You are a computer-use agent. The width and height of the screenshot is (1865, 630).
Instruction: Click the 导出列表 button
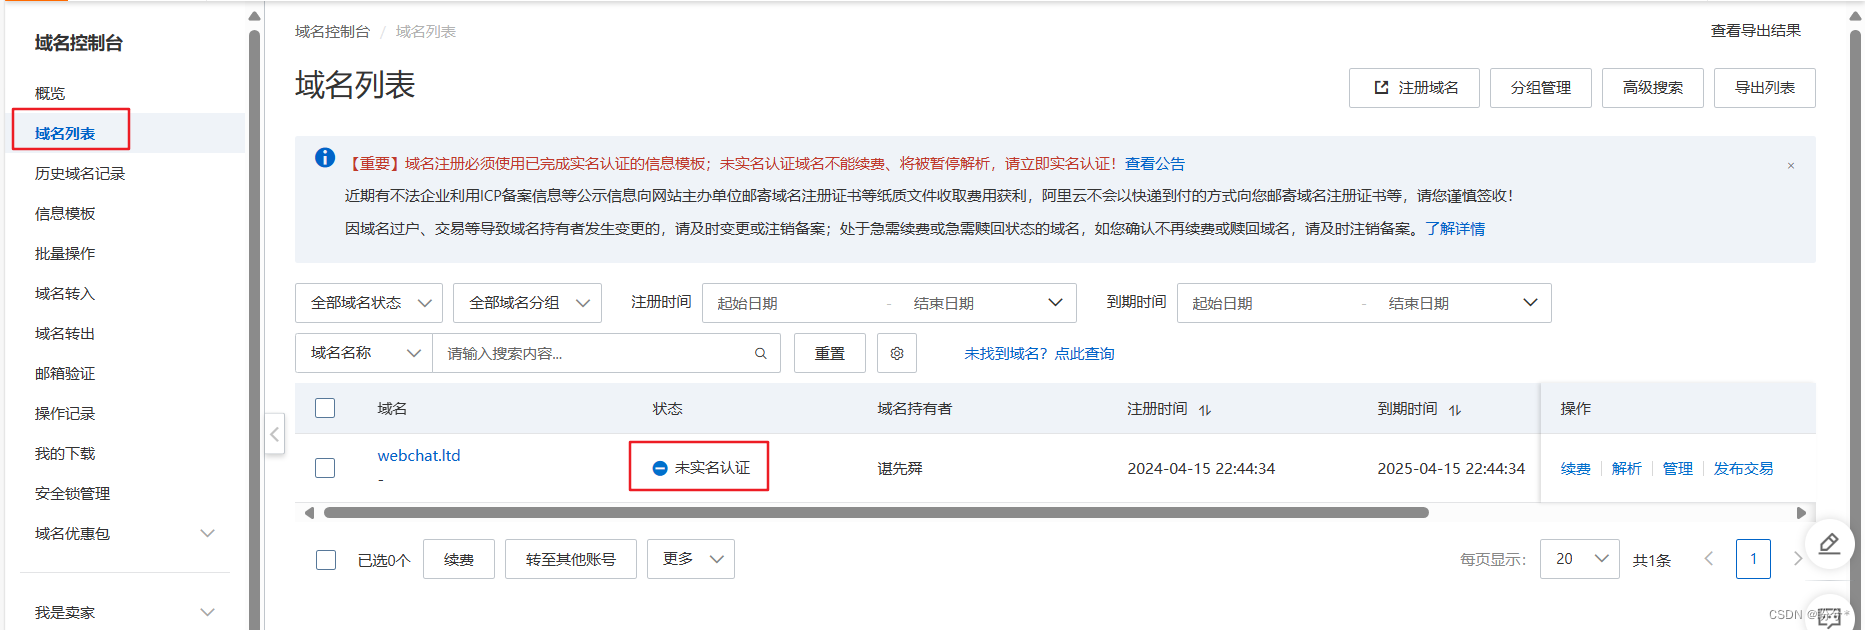coord(1764,88)
